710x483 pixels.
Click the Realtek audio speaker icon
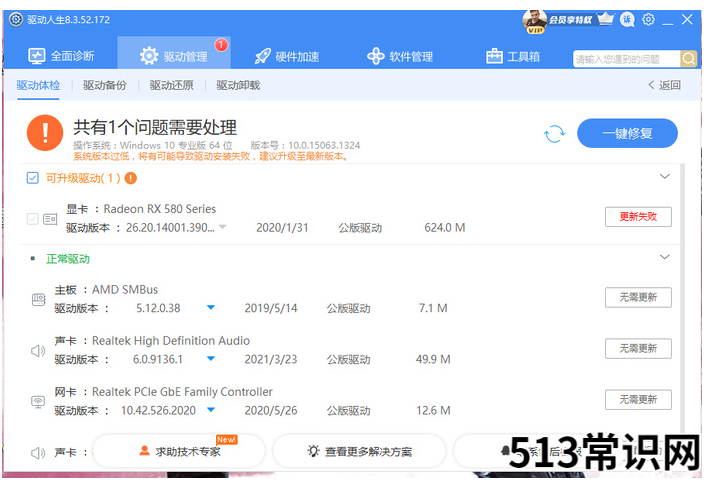tap(38, 350)
